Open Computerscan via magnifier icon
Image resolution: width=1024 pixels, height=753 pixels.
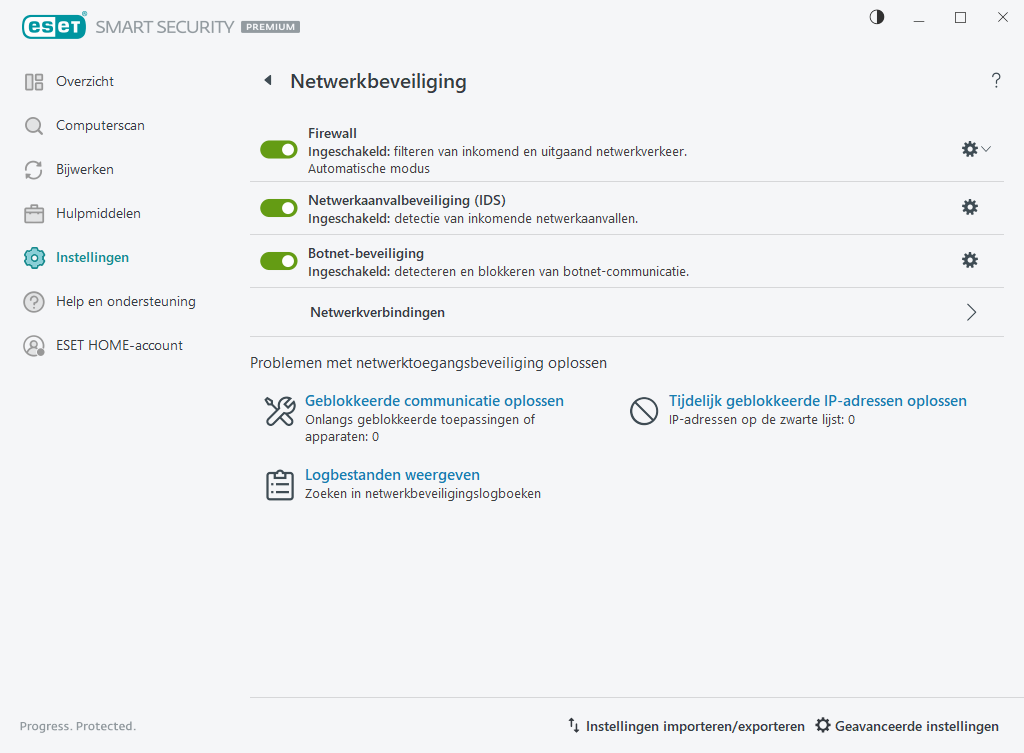pos(34,125)
